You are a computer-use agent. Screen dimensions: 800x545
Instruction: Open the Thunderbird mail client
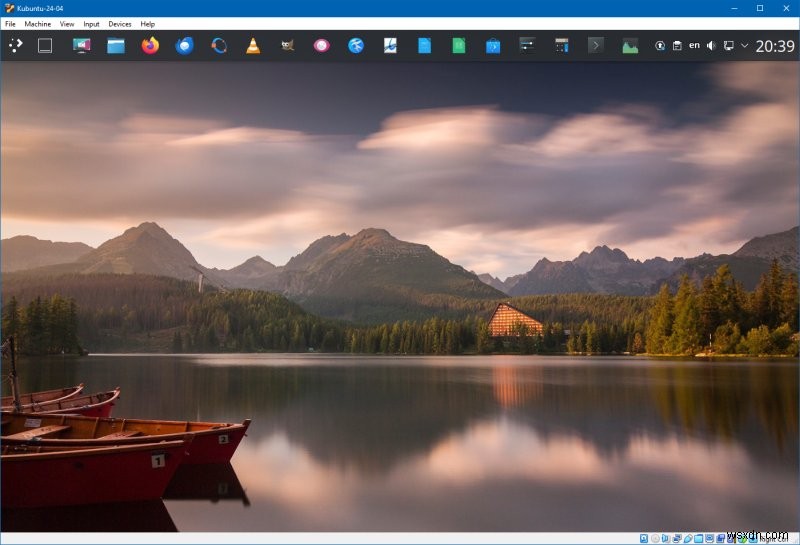coord(185,45)
